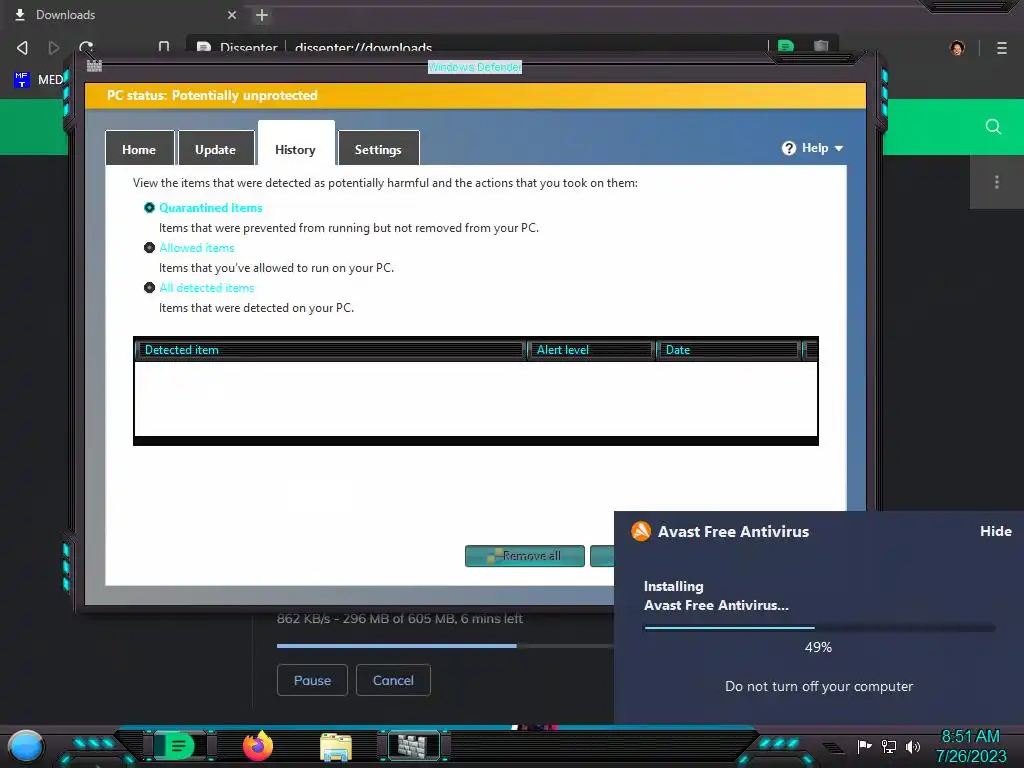The height and width of the screenshot is (768, 1024).
Task: Click the volume speaker tray icon
Action: [x=913, y=746]
